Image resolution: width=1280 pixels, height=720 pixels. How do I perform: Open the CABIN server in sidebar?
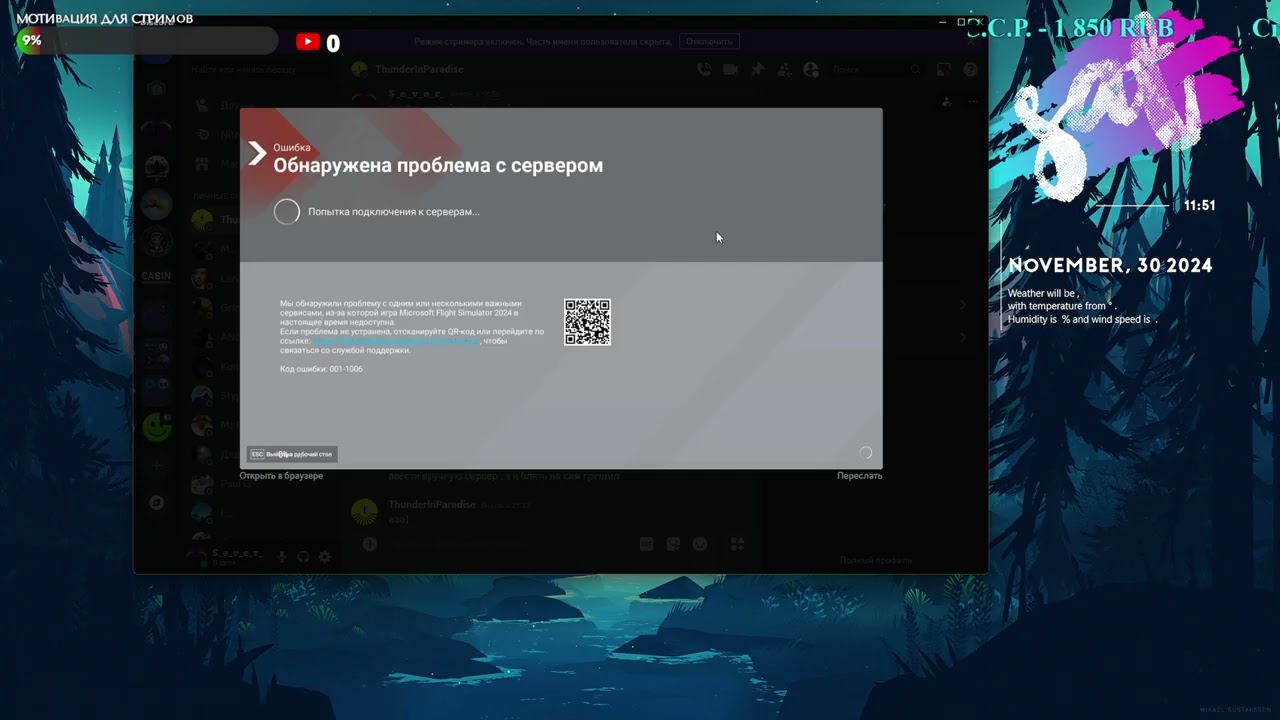(156, 276)
